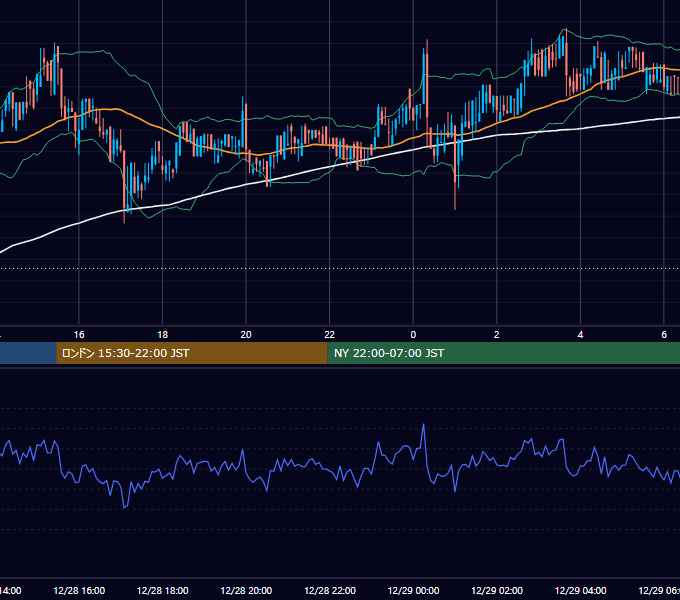Click the 0 hour label on price chart
This screenshot has height=600, width=680.
click(413, 335)
